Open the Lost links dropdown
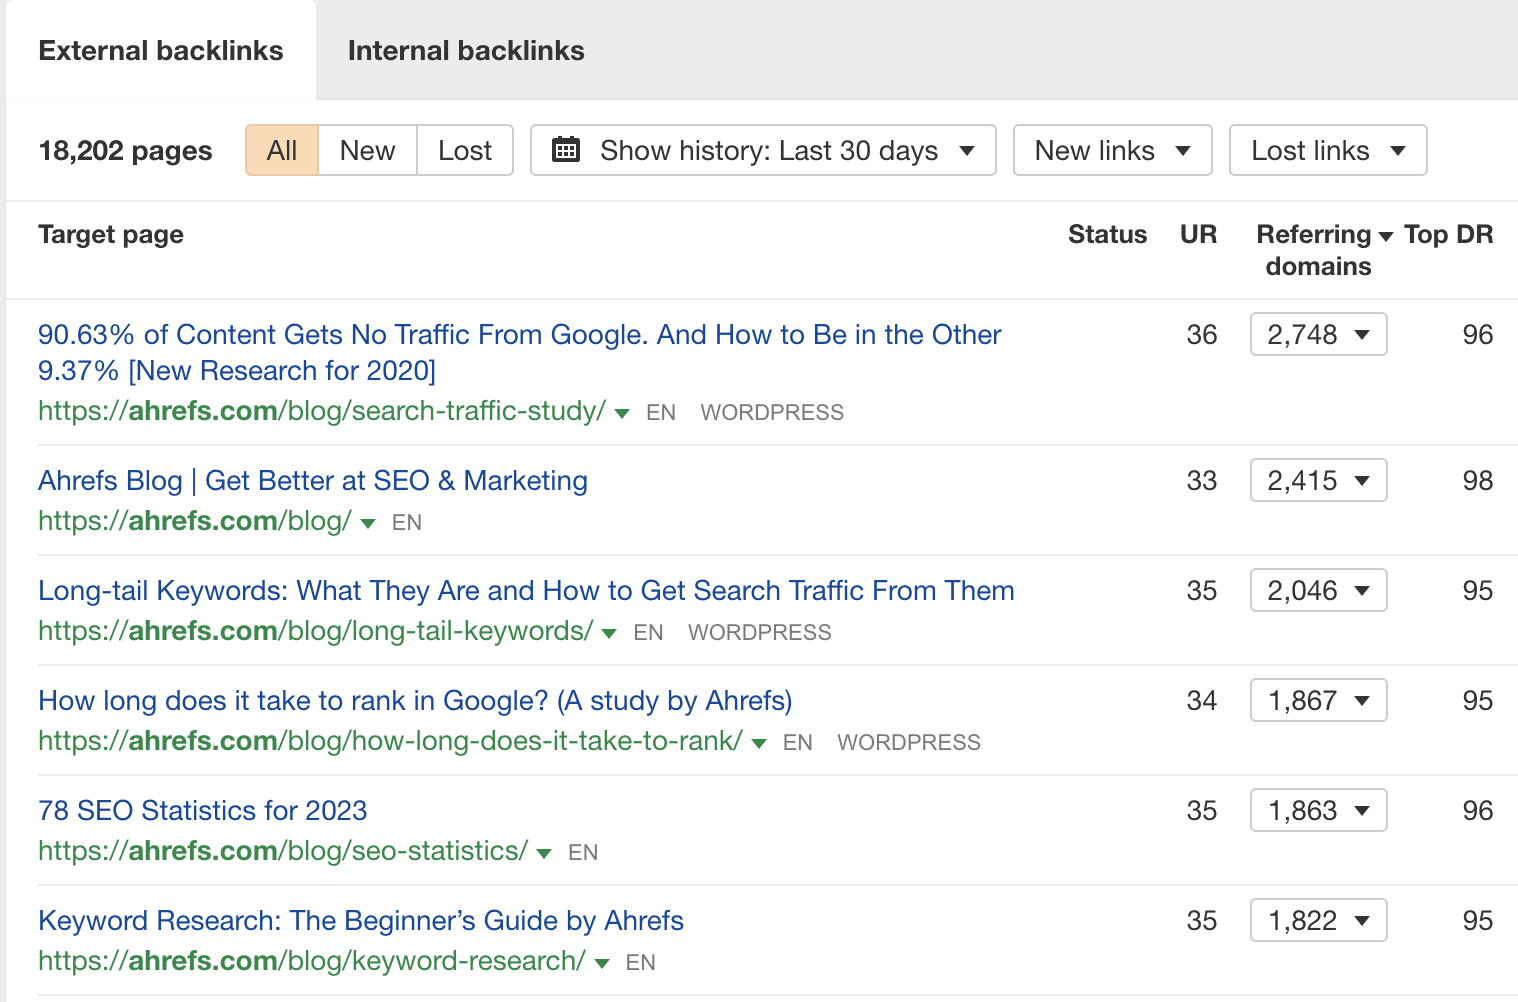 [x=1327, y=150]
